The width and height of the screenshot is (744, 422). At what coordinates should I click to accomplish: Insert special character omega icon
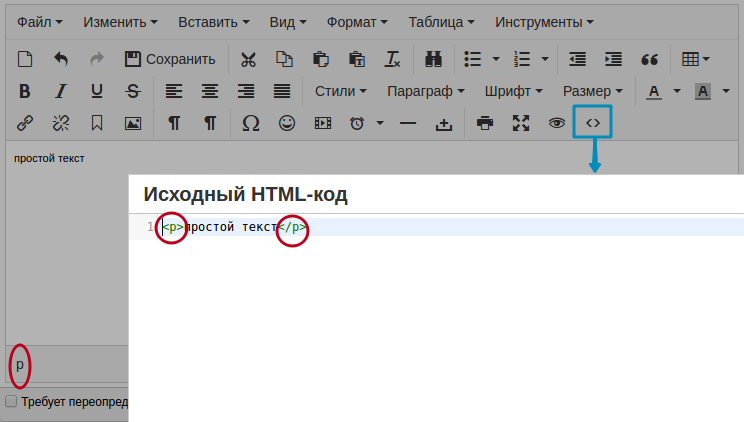(x=251, y=123)
